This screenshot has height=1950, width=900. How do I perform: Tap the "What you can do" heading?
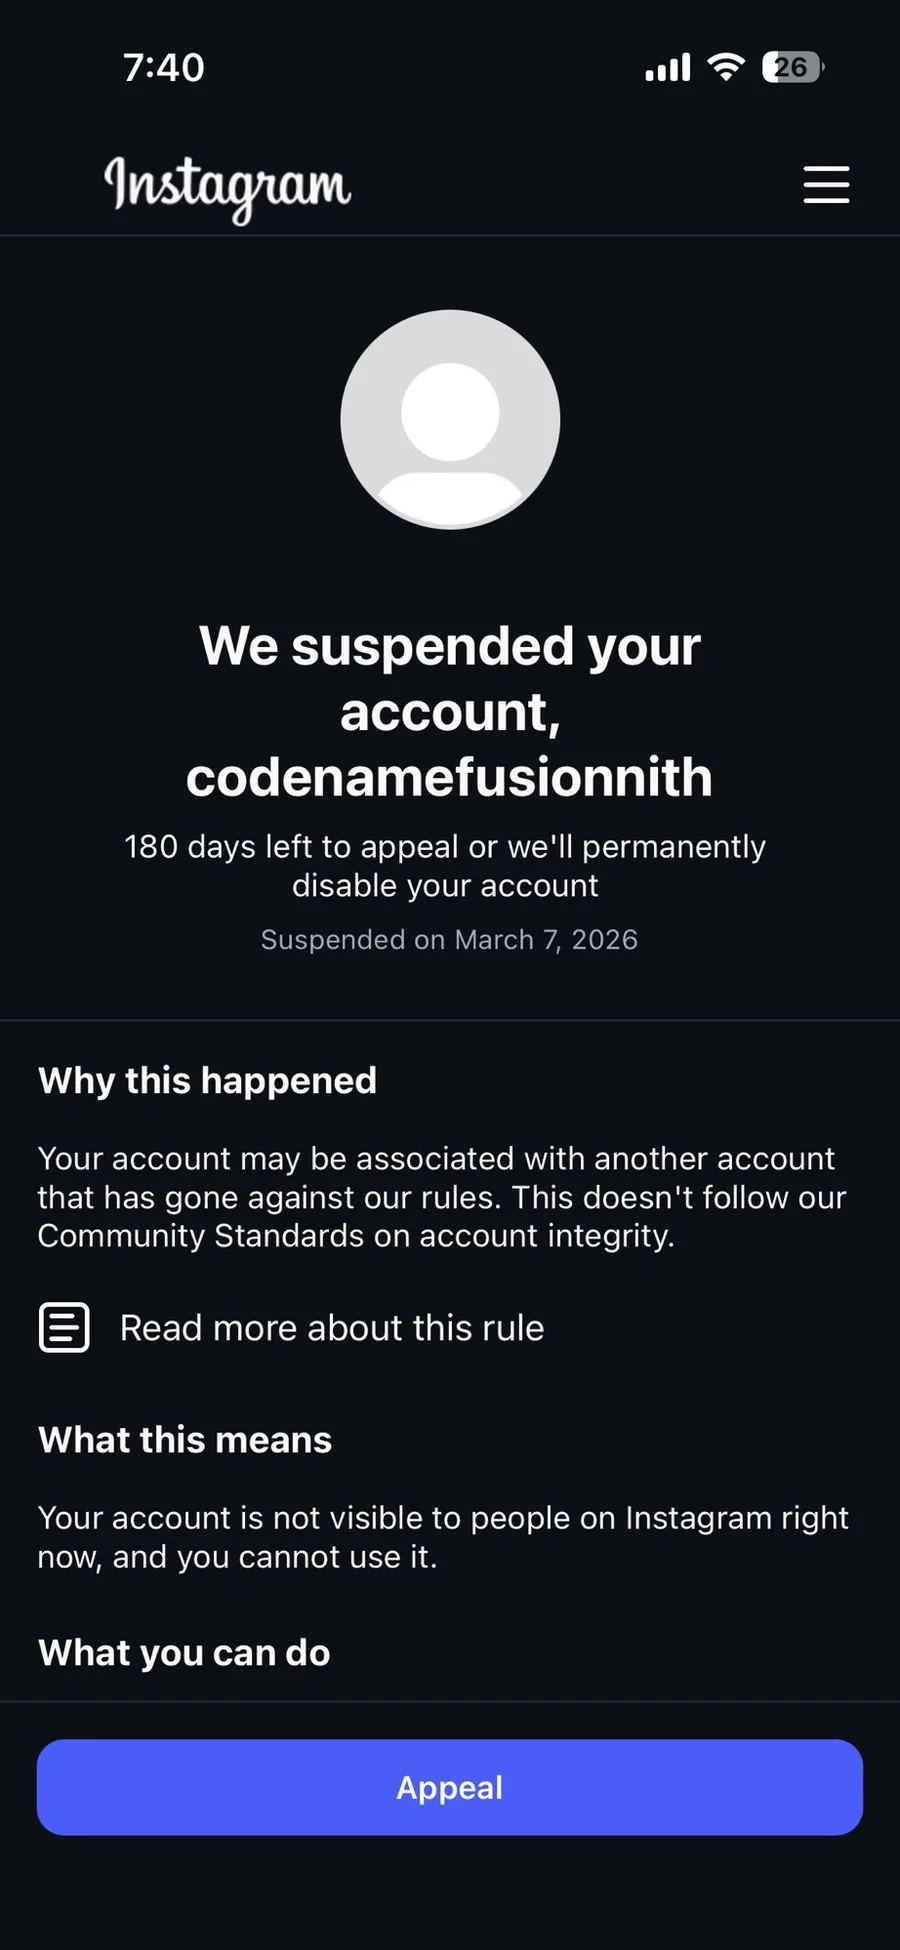[x=184, y=1653]
